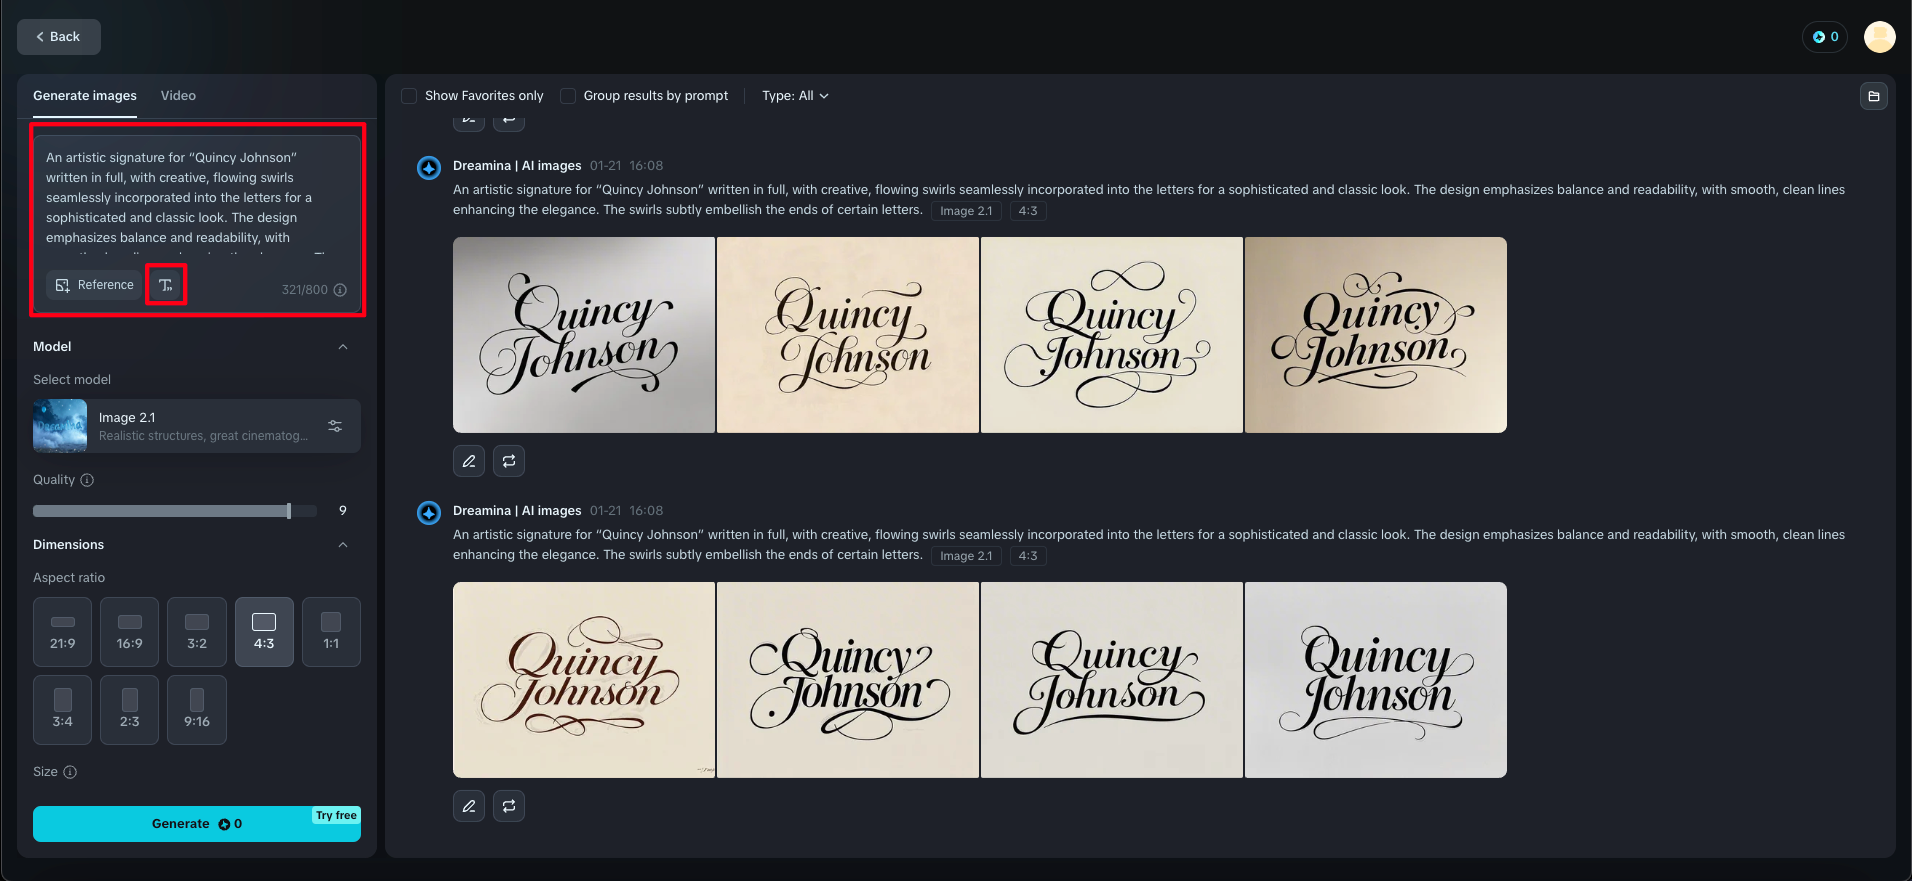Screen dimensions: 1912x881
Task: Click the info icon next to Quality
Action: coord(87,480)
